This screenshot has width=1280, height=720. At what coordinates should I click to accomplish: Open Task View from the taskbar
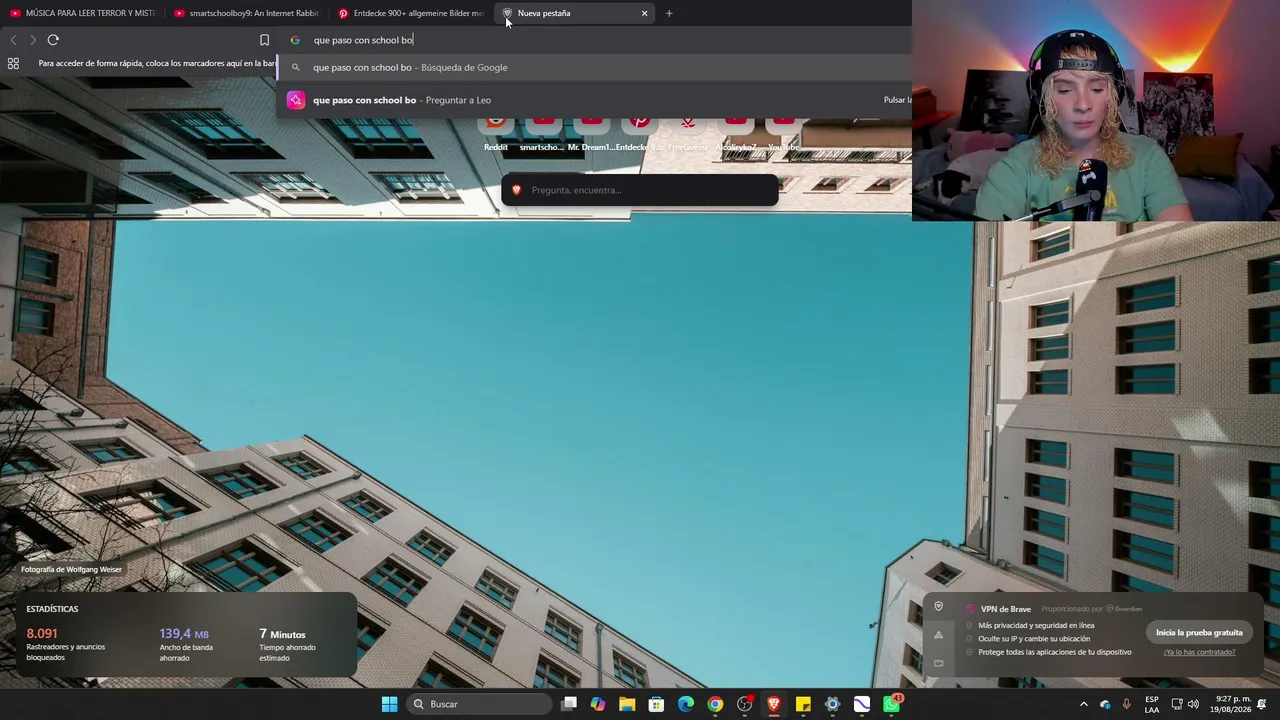pos(569,704)
